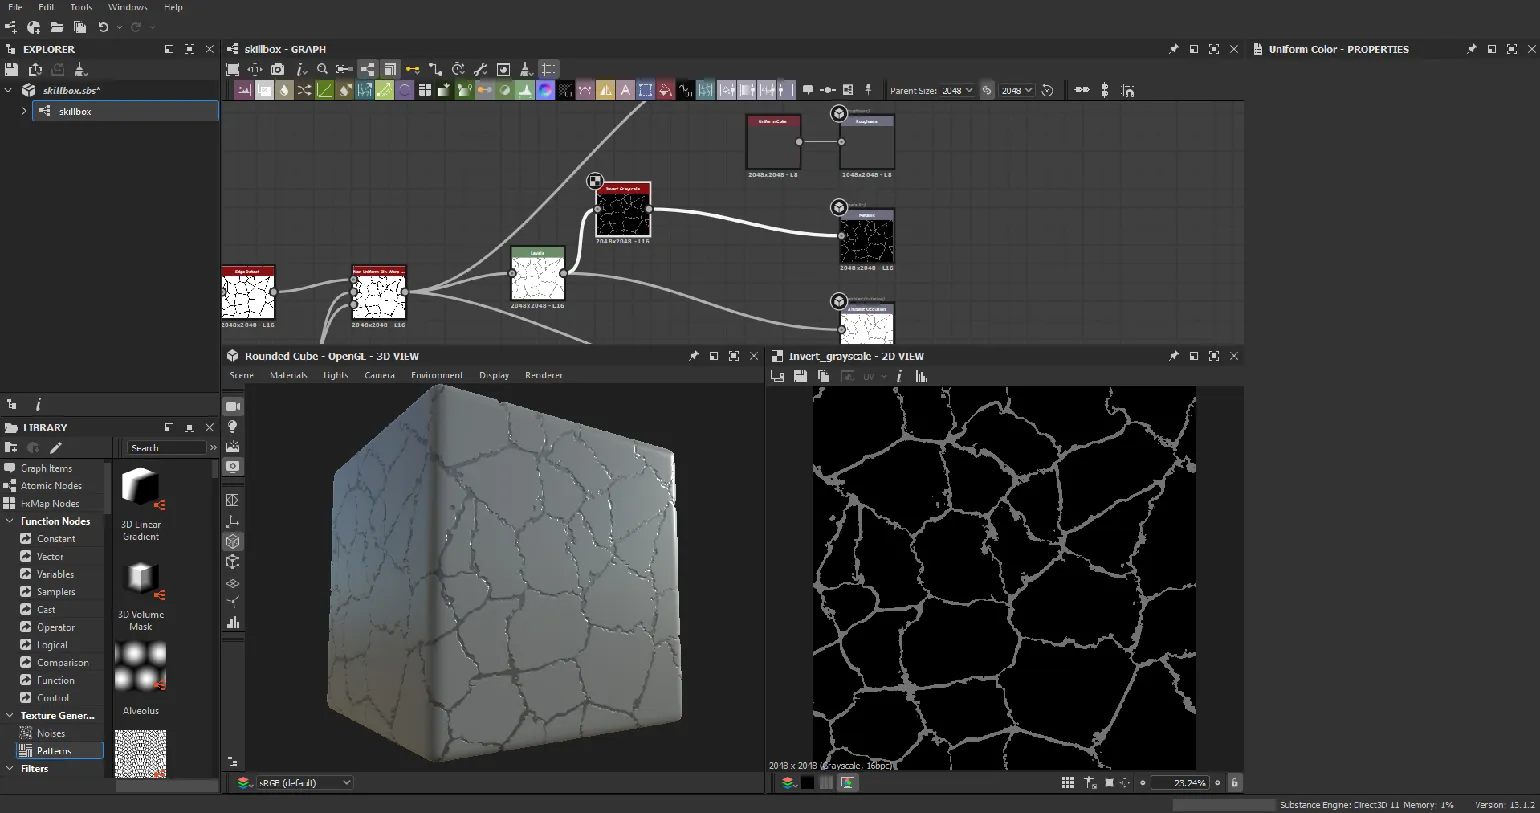Image resolution: width=1540 pixels, height=813 pixels.
Task: Click the black background swatch in the 2D view
Action: click(807, 783)
